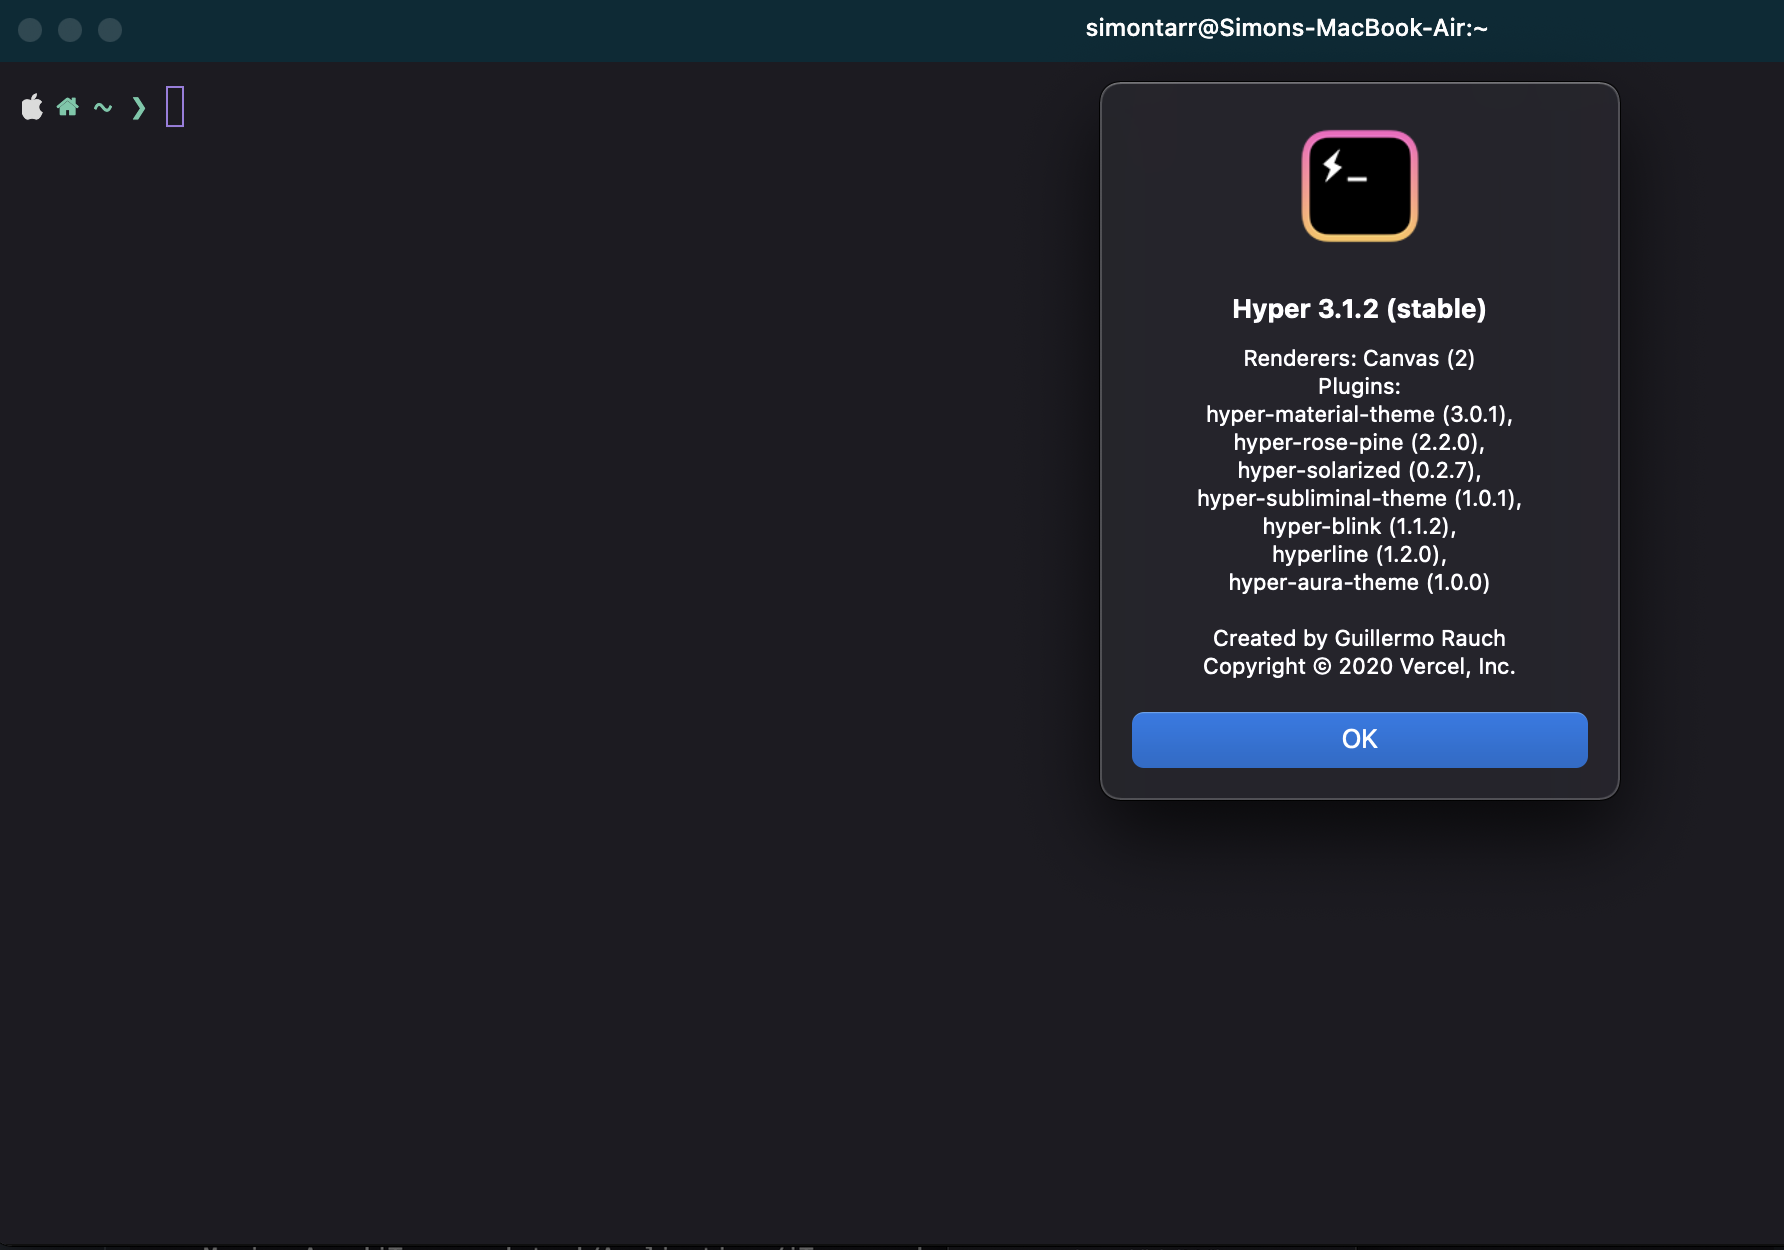Click the tilde symbol in the terminal prompt
Screen dimensions: 1784x1250
tap(103, 107)
